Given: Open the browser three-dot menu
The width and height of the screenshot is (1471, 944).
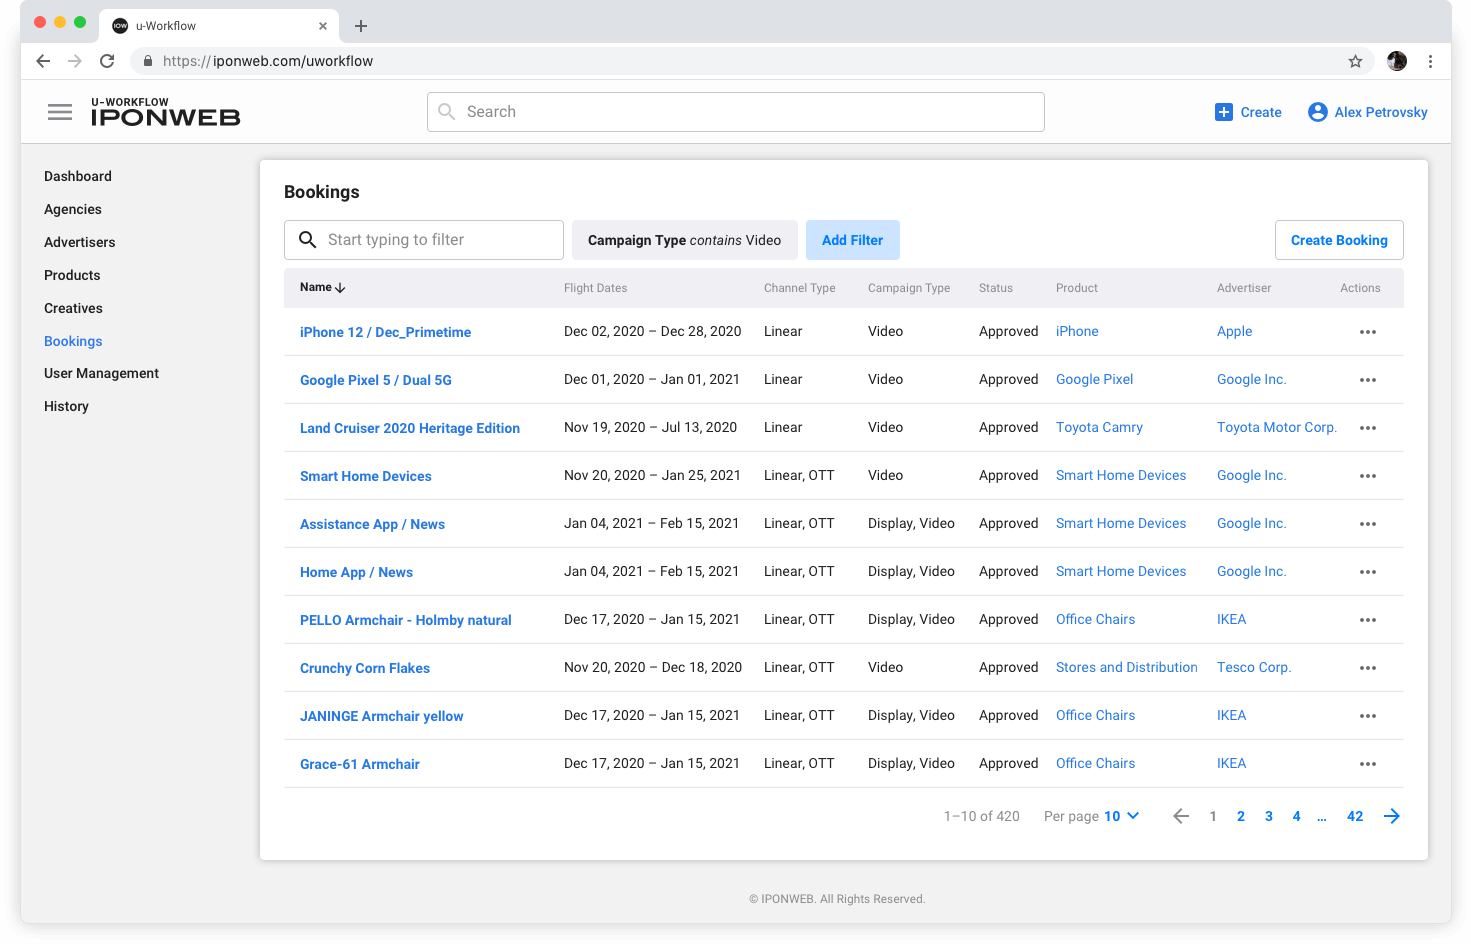Looking at the screenshot, I should (x=1430, y=61).
